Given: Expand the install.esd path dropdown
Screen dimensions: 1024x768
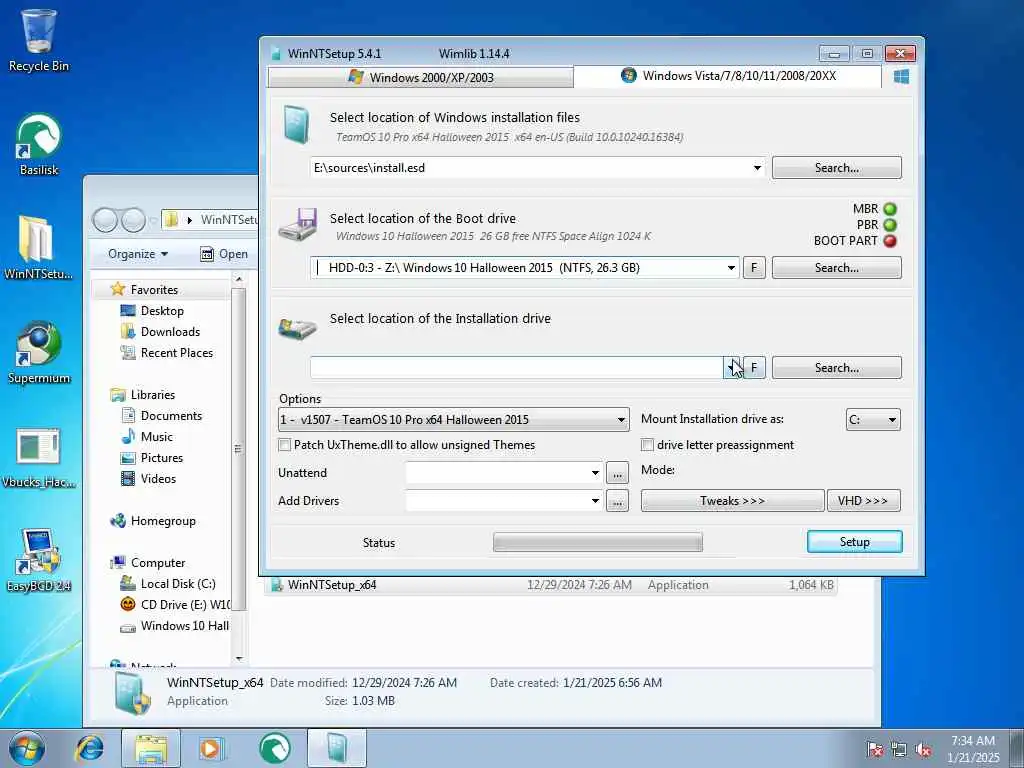Looking at the screenshot, I should coord(758,168).
